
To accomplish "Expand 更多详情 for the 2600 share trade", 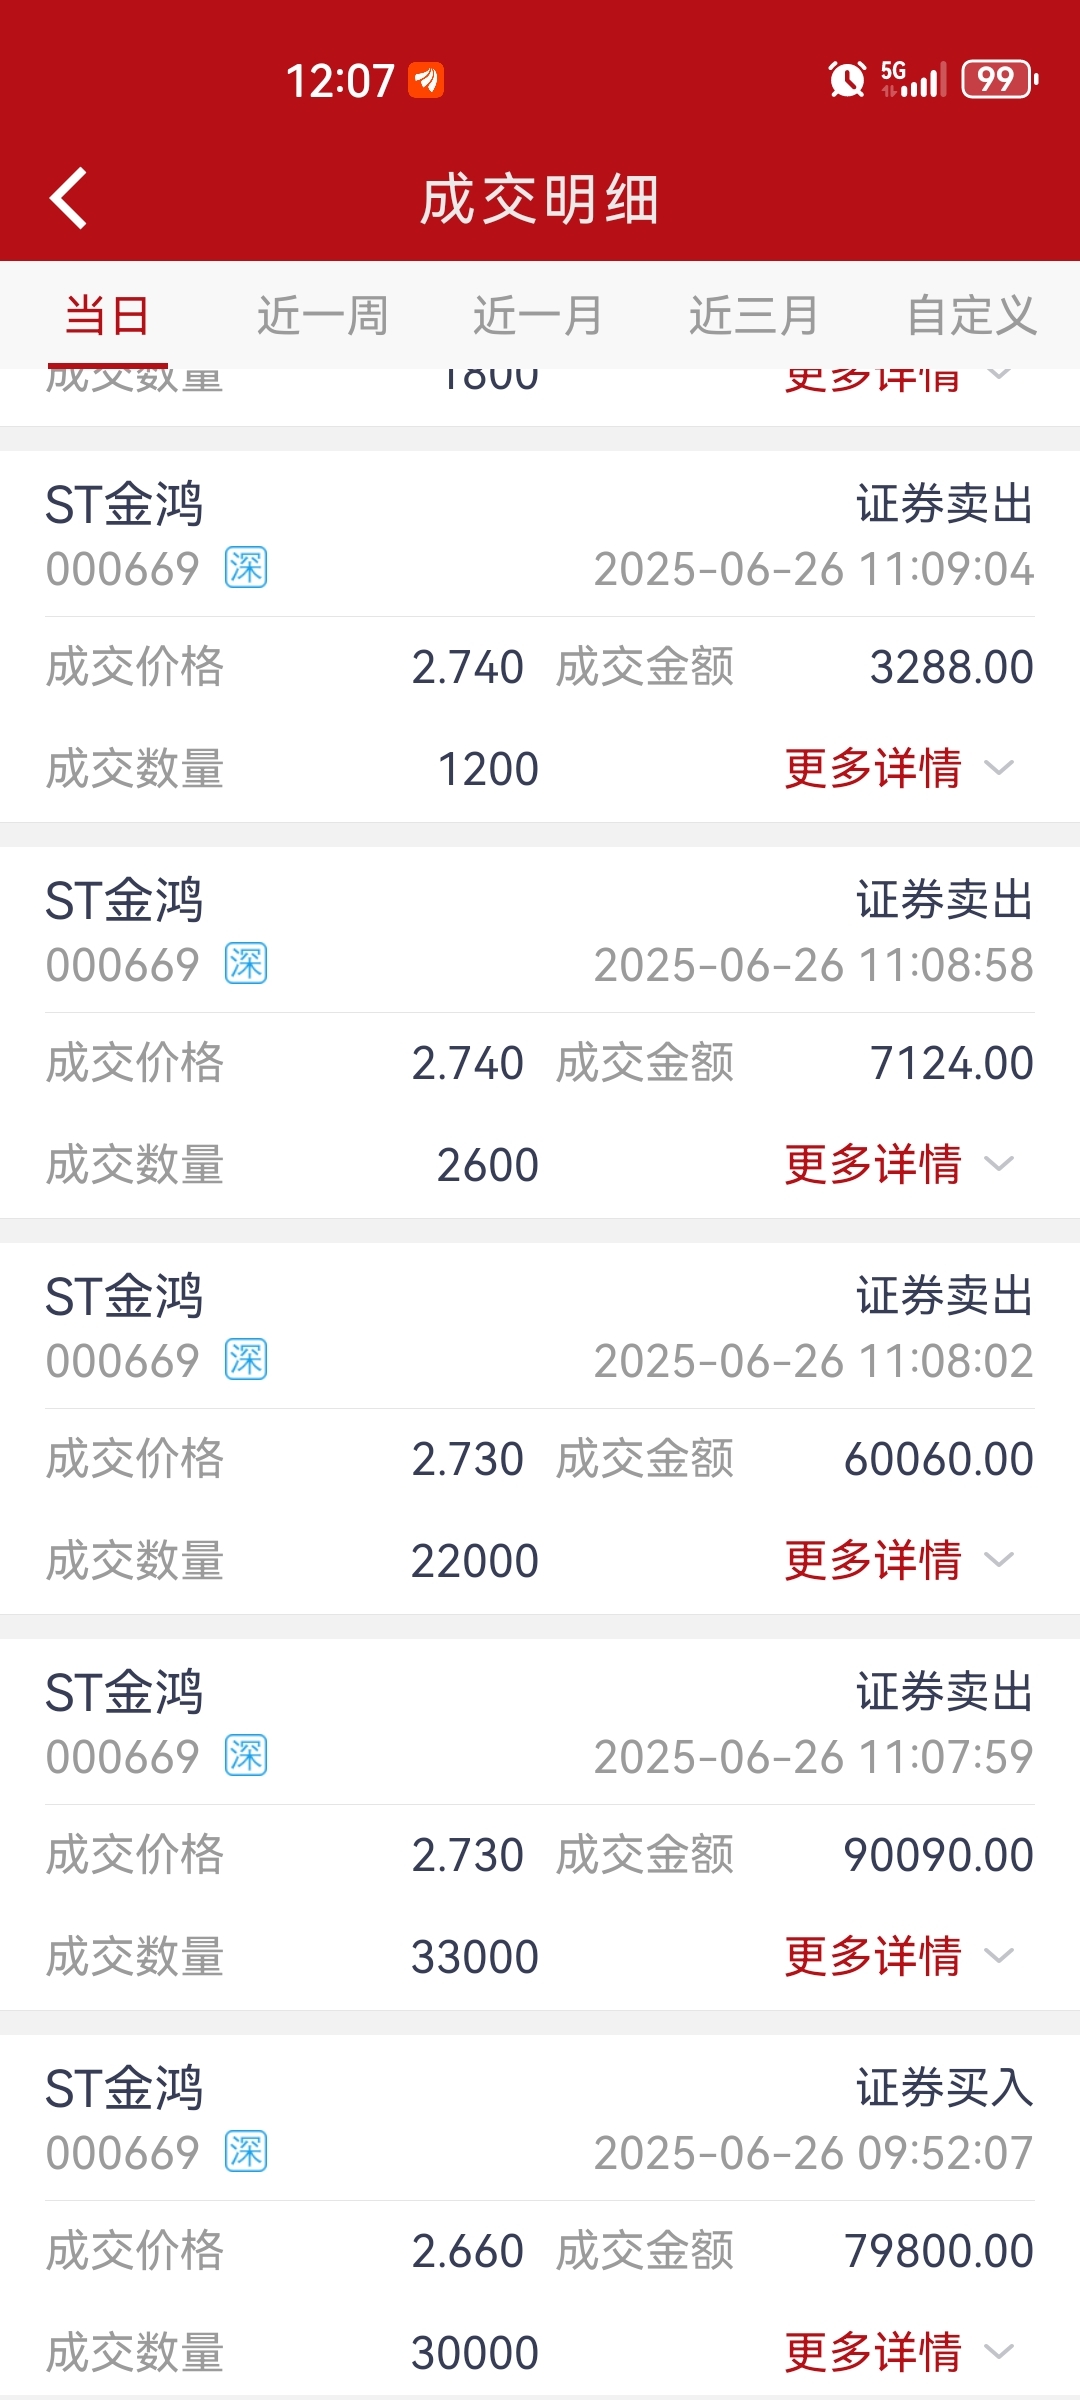I will pyautogui.click(x=899, y=1164).
